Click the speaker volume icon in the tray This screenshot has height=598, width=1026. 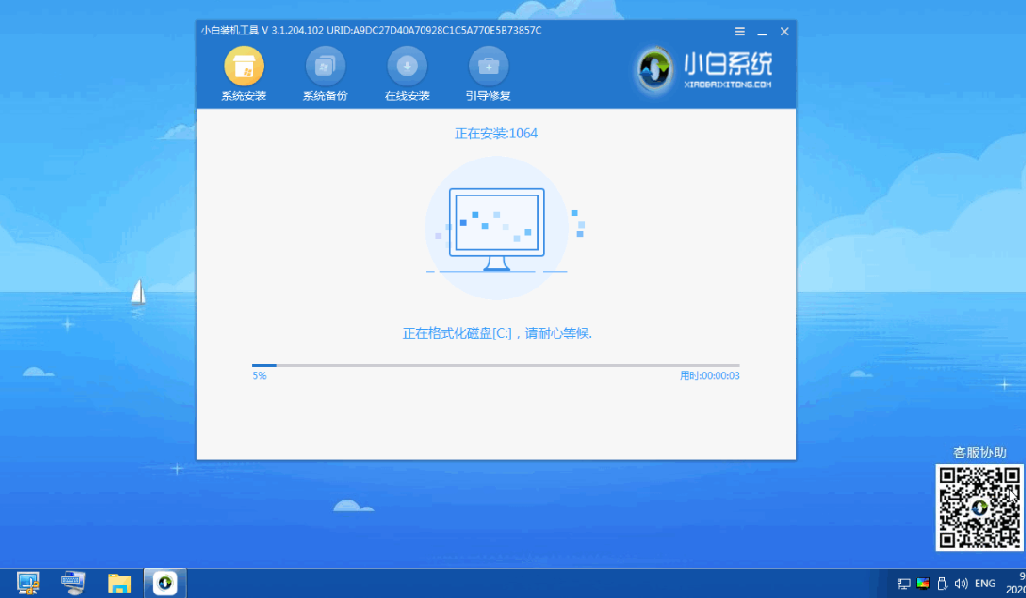click(962, 583)
